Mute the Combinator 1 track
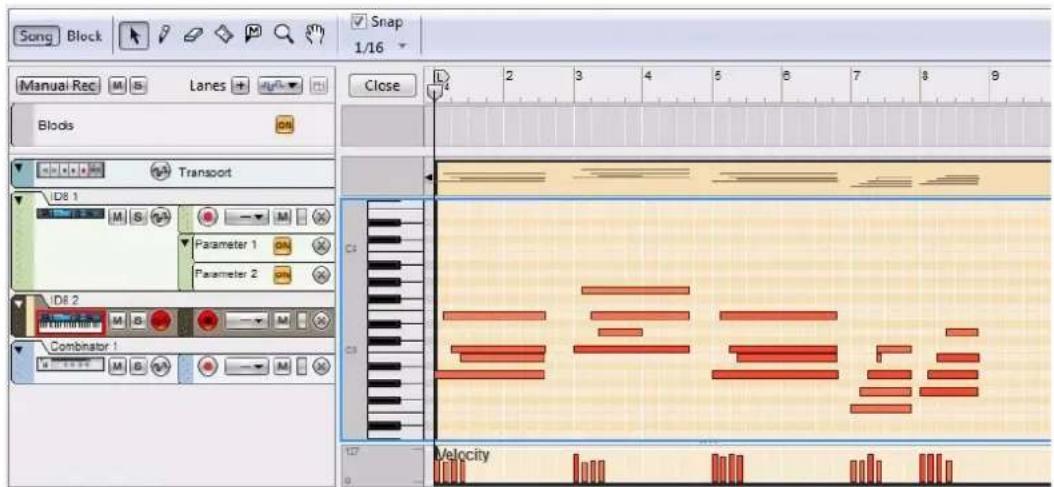The image size is (1054, 487). (116, 367)
